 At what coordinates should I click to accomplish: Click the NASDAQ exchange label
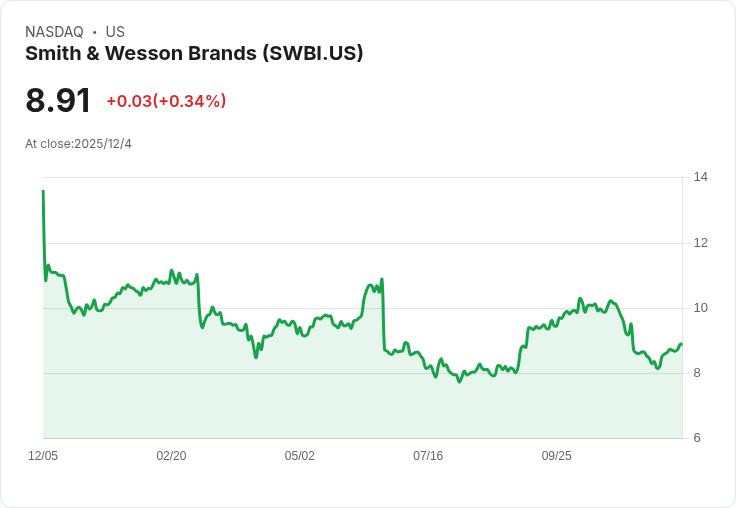point(54,32)
